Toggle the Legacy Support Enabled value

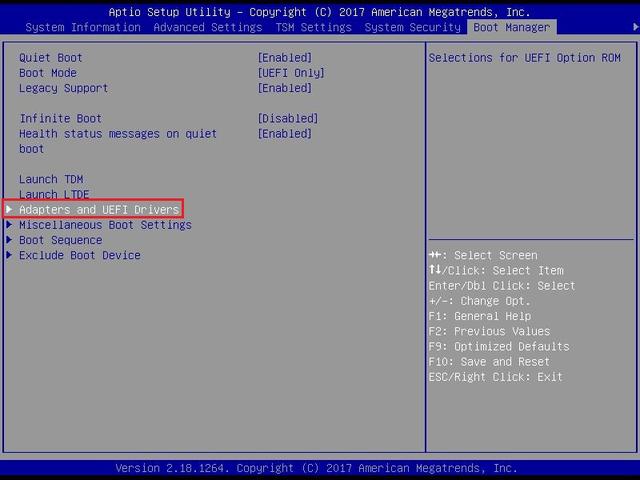[285, 88]
